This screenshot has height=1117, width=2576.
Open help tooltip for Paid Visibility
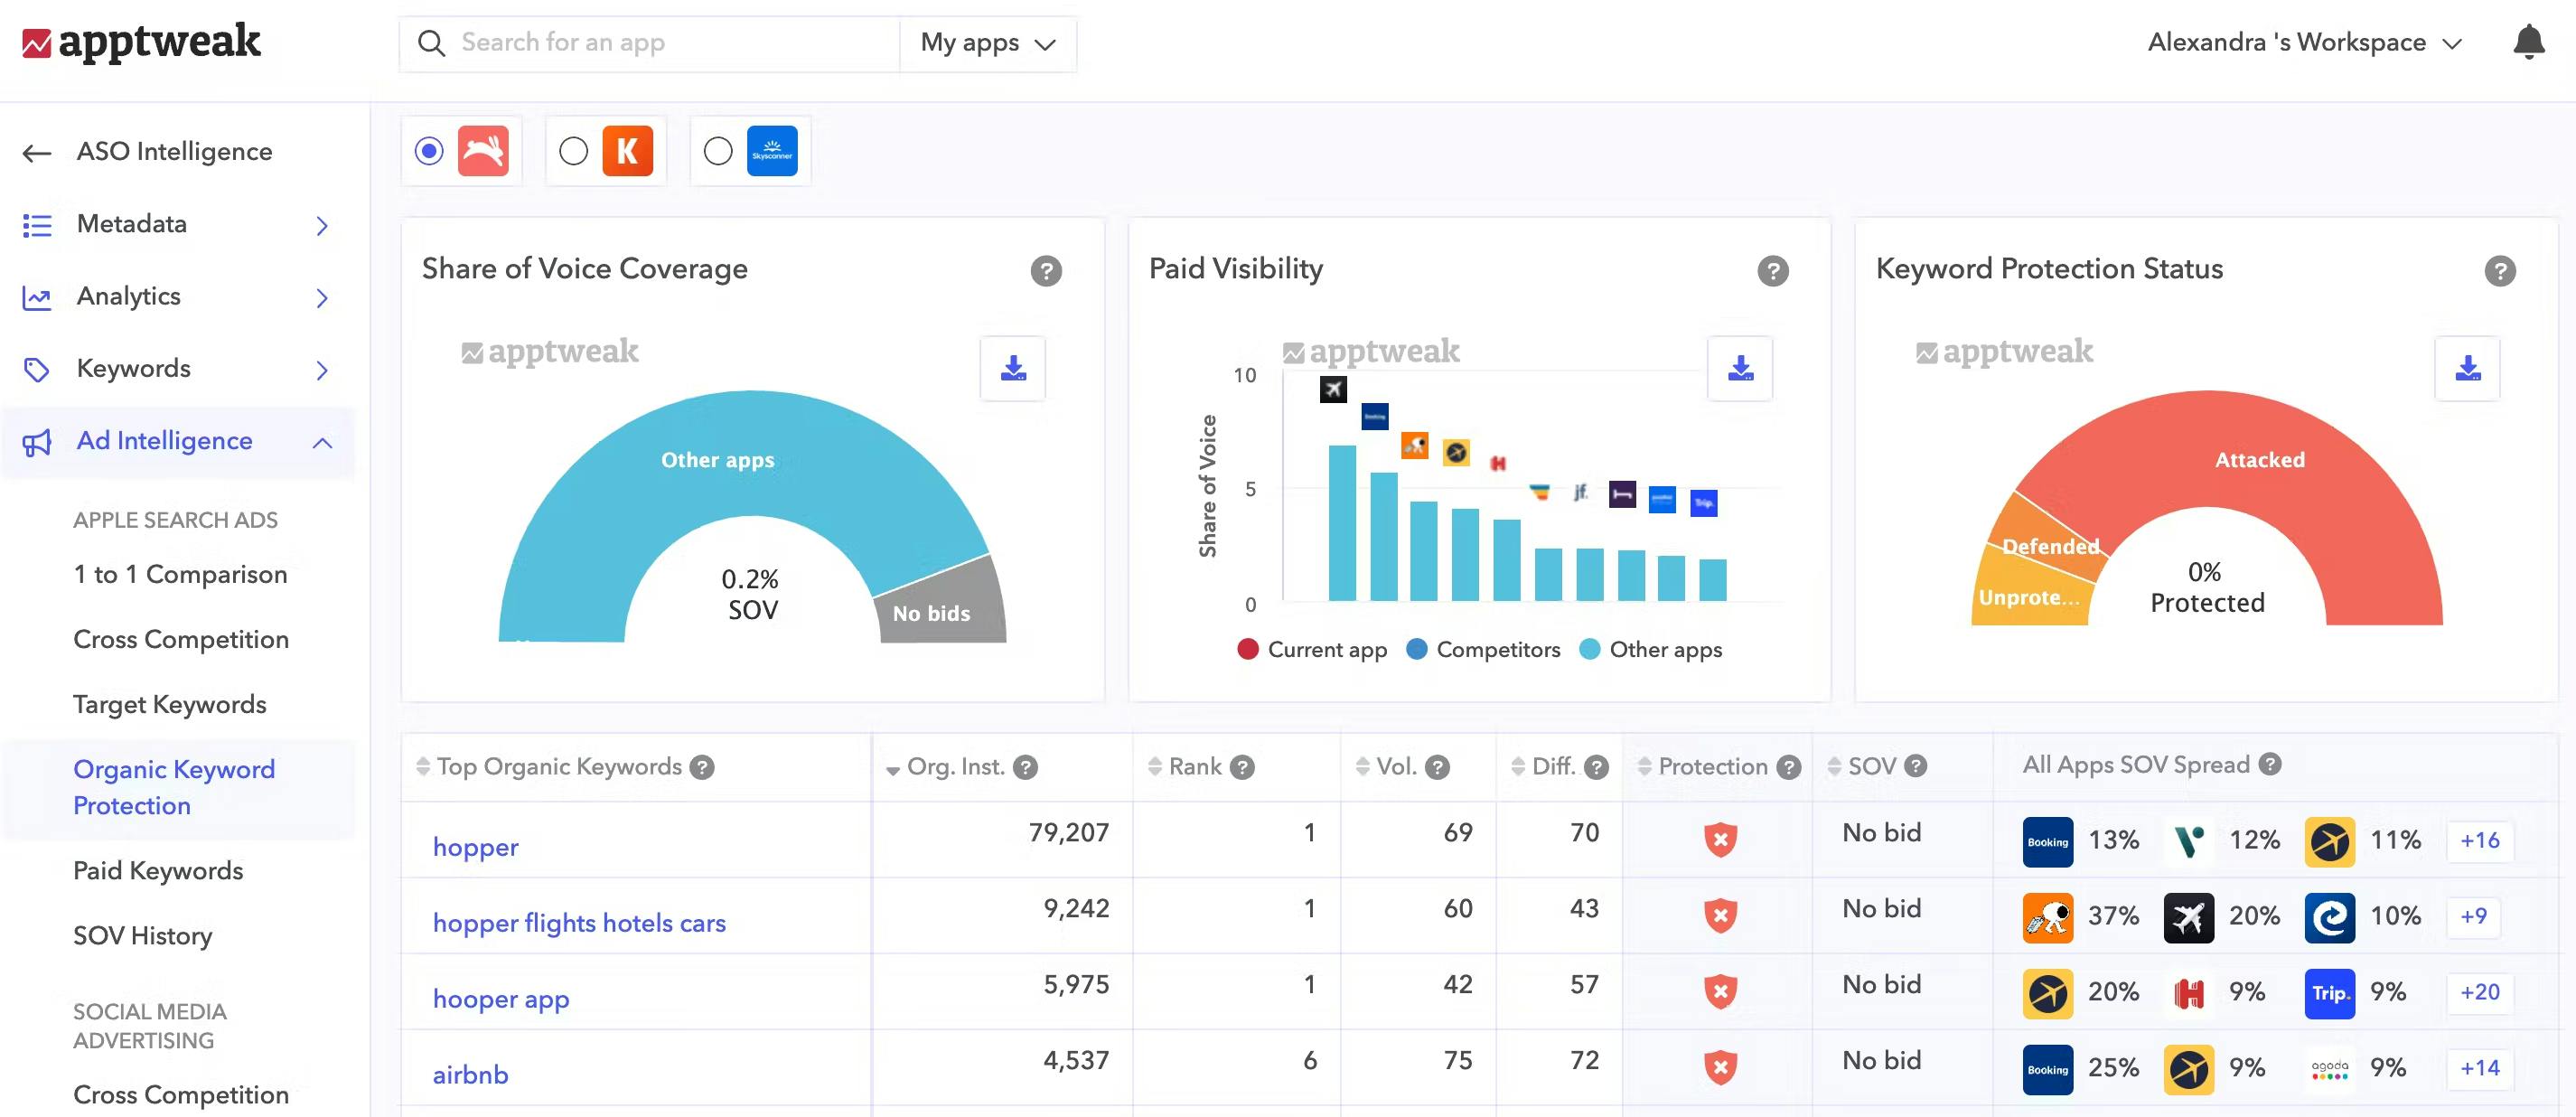point(1772,271)
